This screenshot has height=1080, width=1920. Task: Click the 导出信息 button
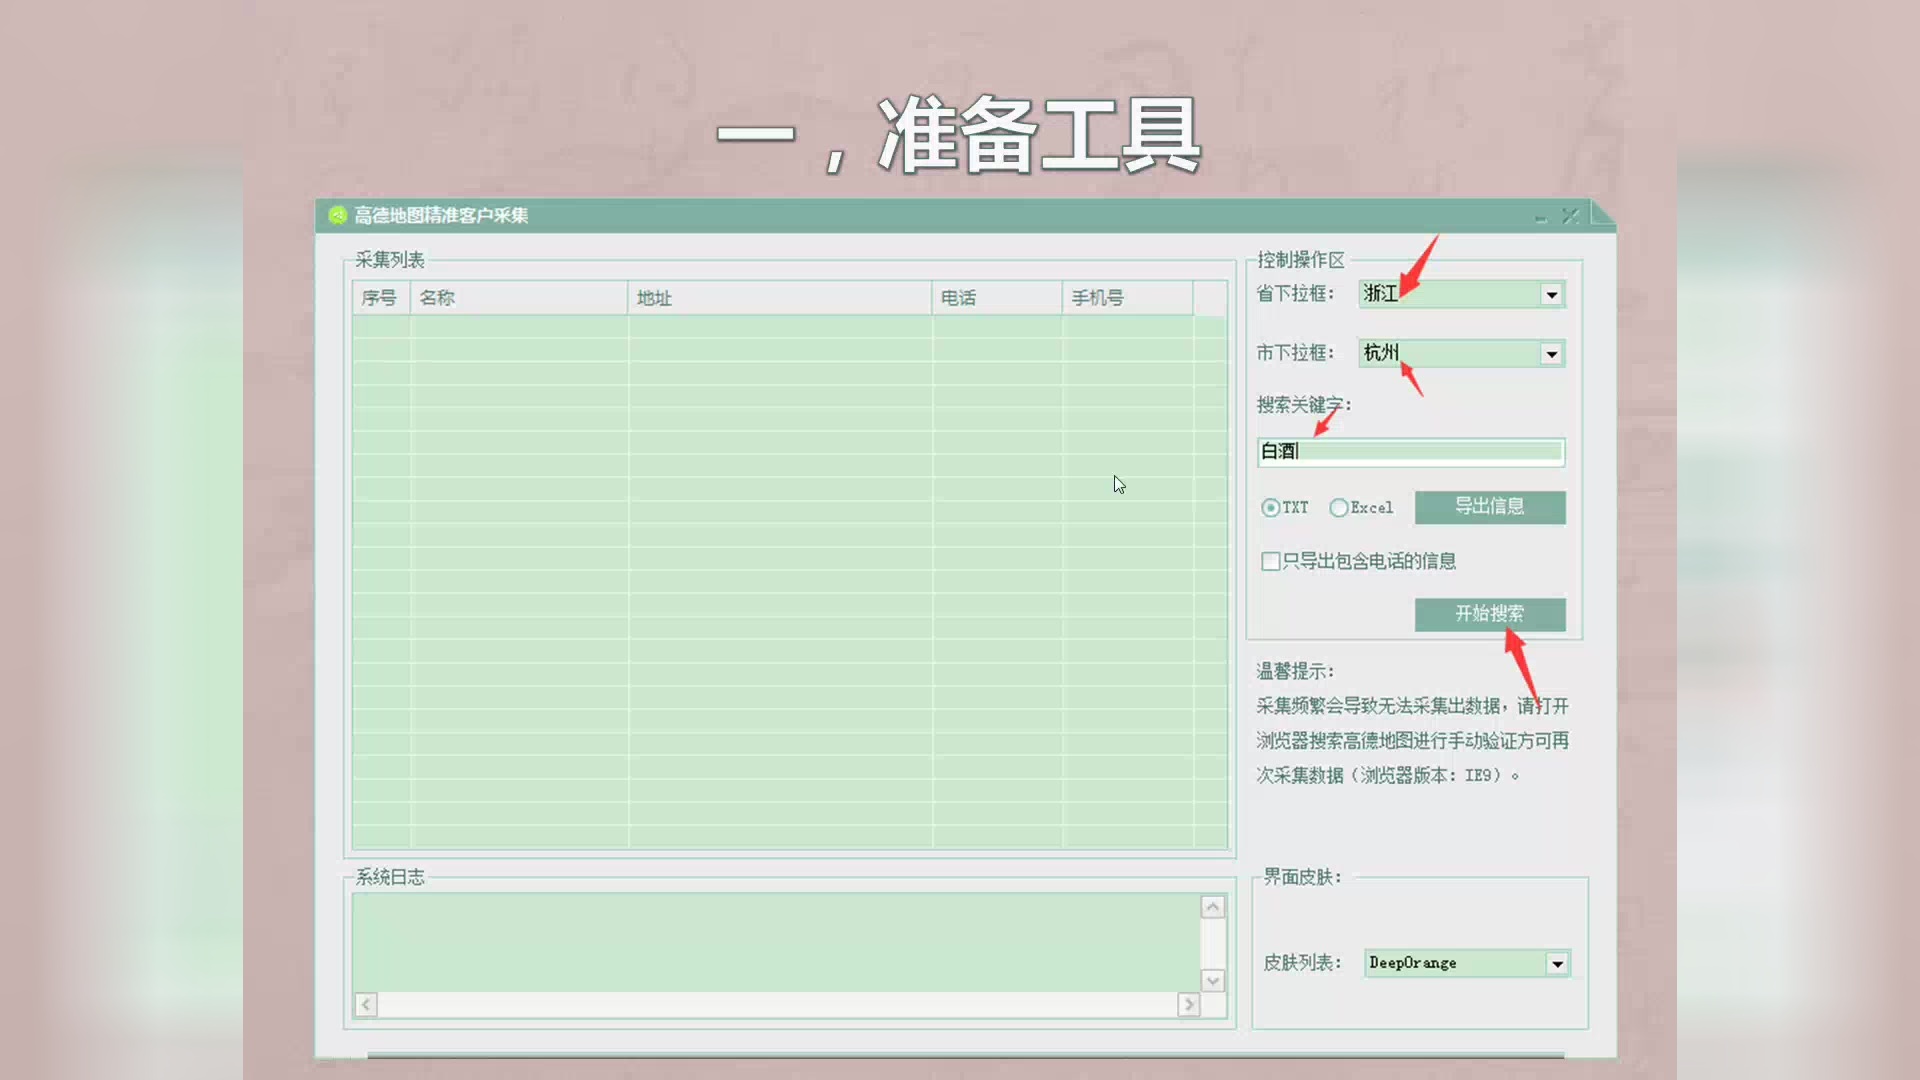coord(1490,507)
